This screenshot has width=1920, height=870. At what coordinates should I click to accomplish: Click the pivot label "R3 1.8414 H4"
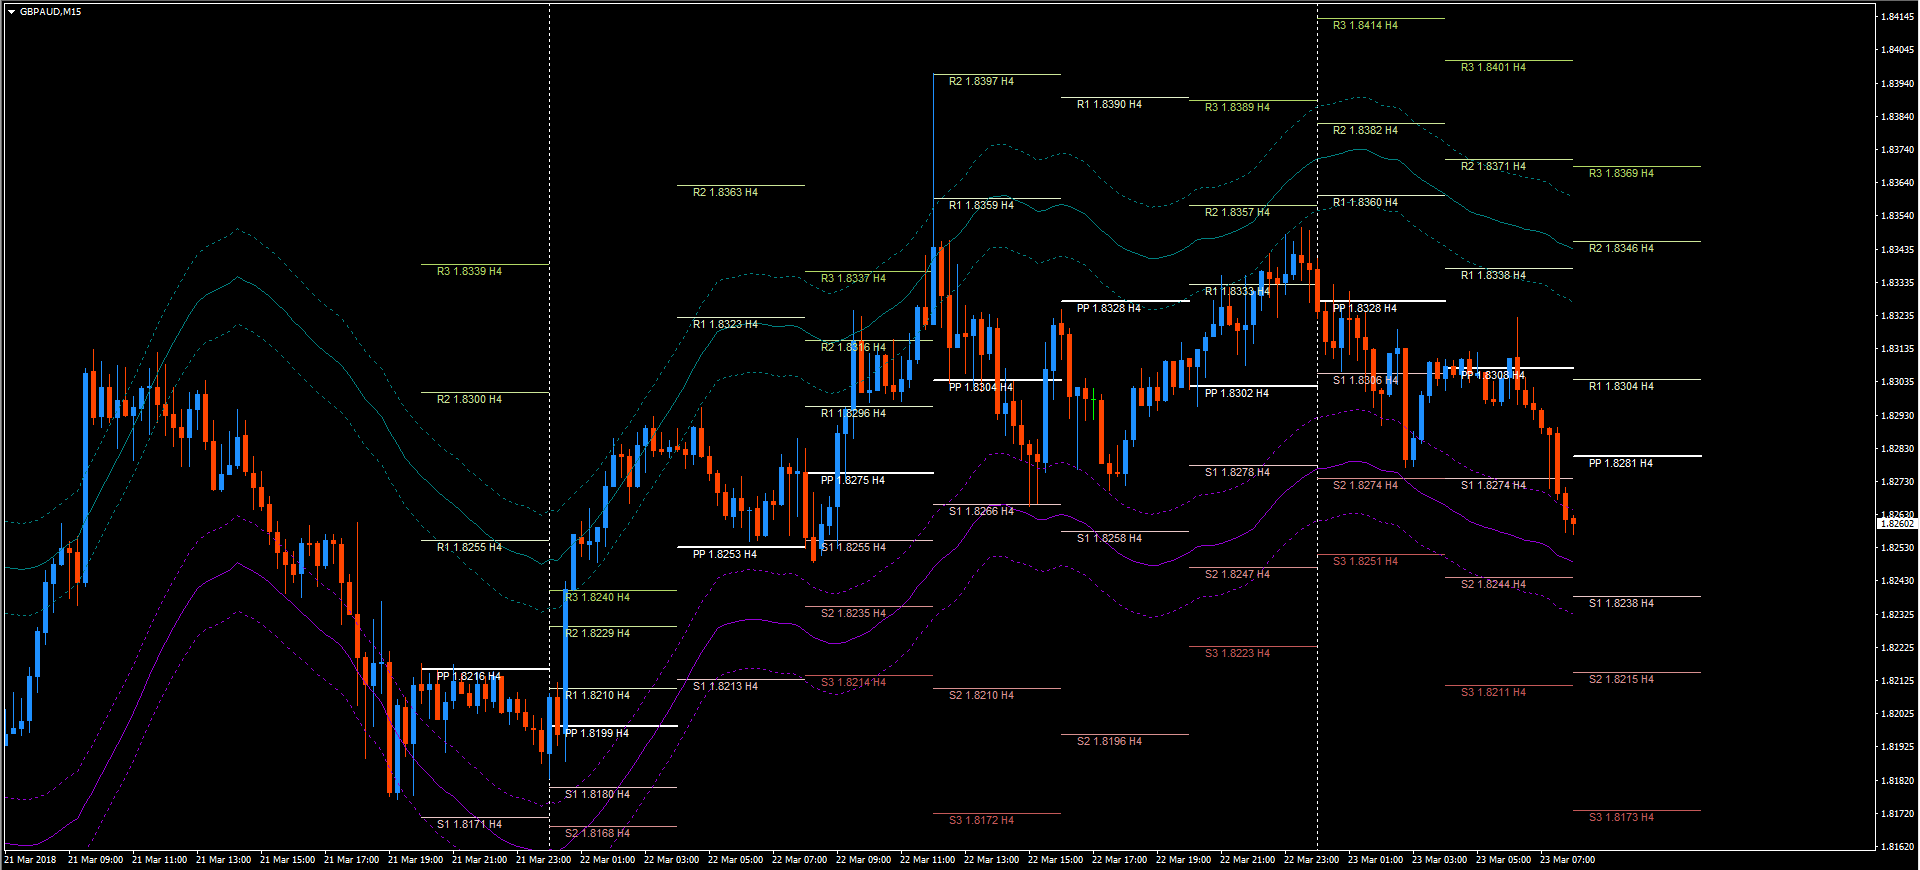click(1365, 26)
